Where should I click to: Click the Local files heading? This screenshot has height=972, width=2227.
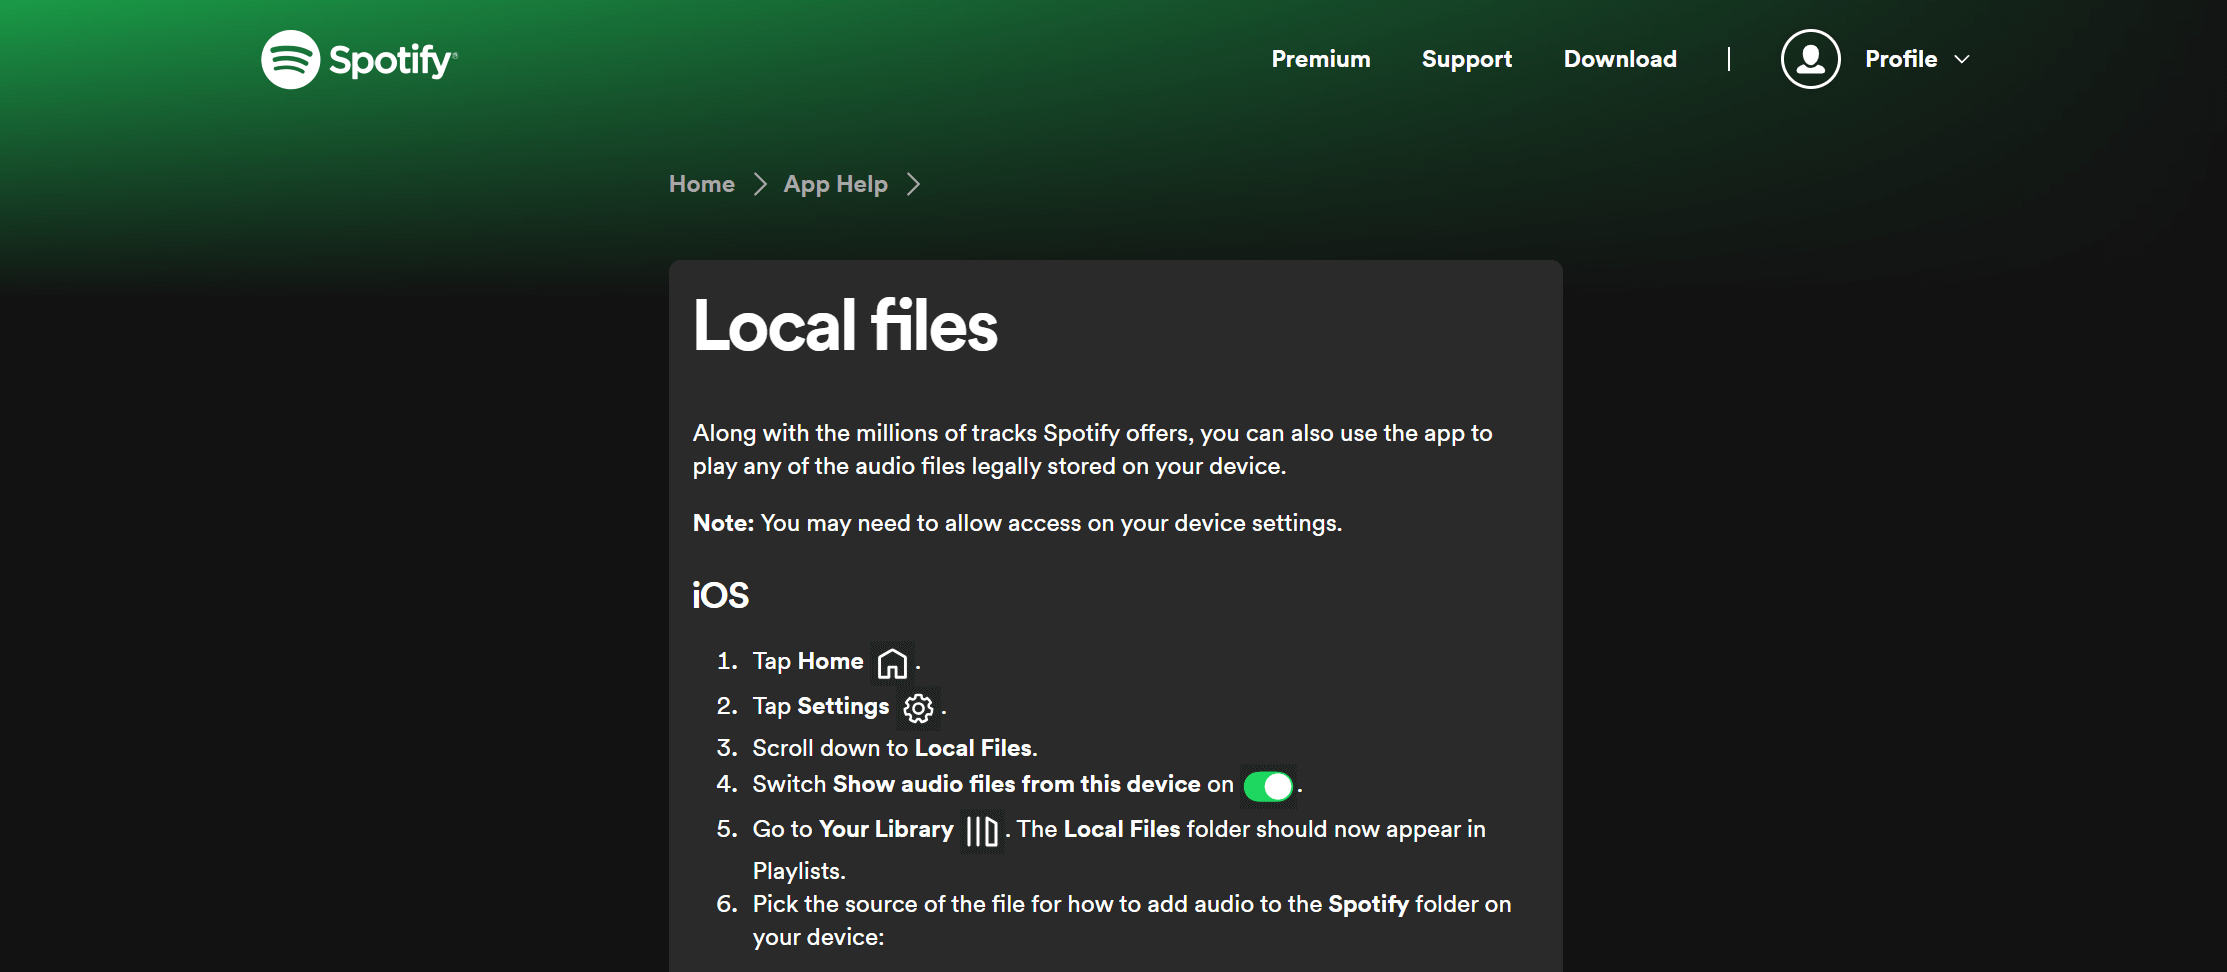pyautogui.click(x=845, y=326)
